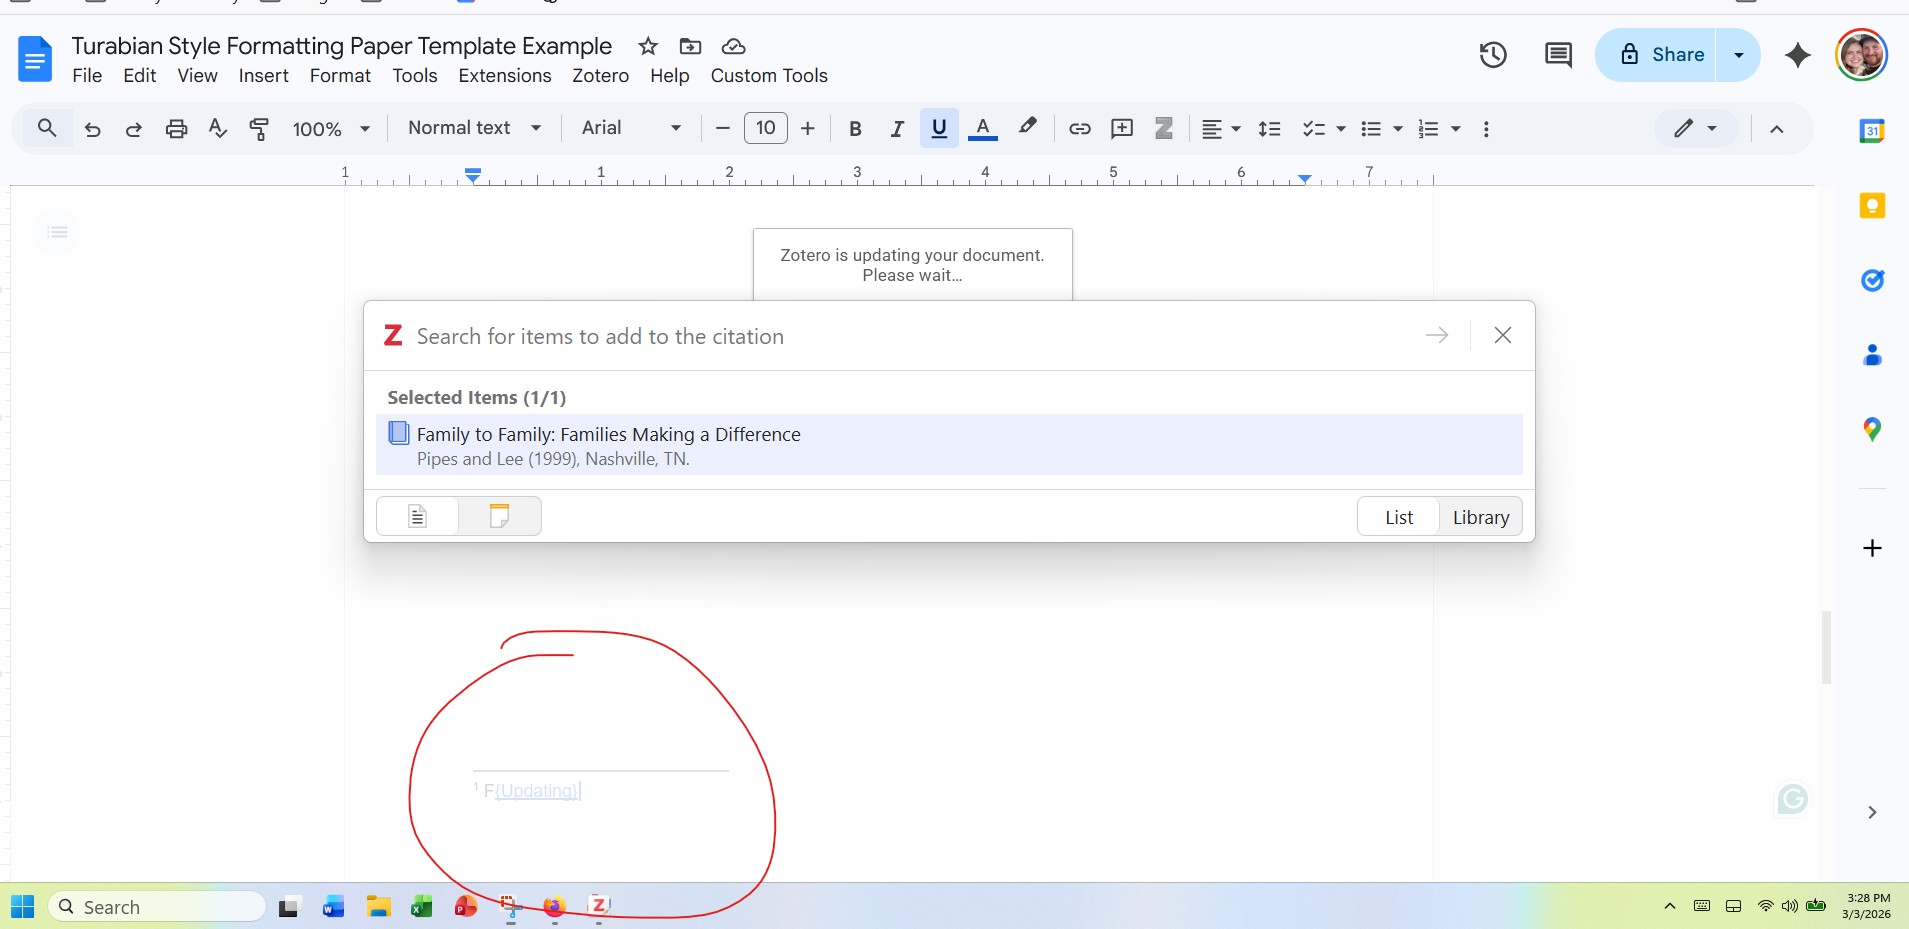Run spelling and grammar check
This screenshot has height=929, width=1909.
217,128
